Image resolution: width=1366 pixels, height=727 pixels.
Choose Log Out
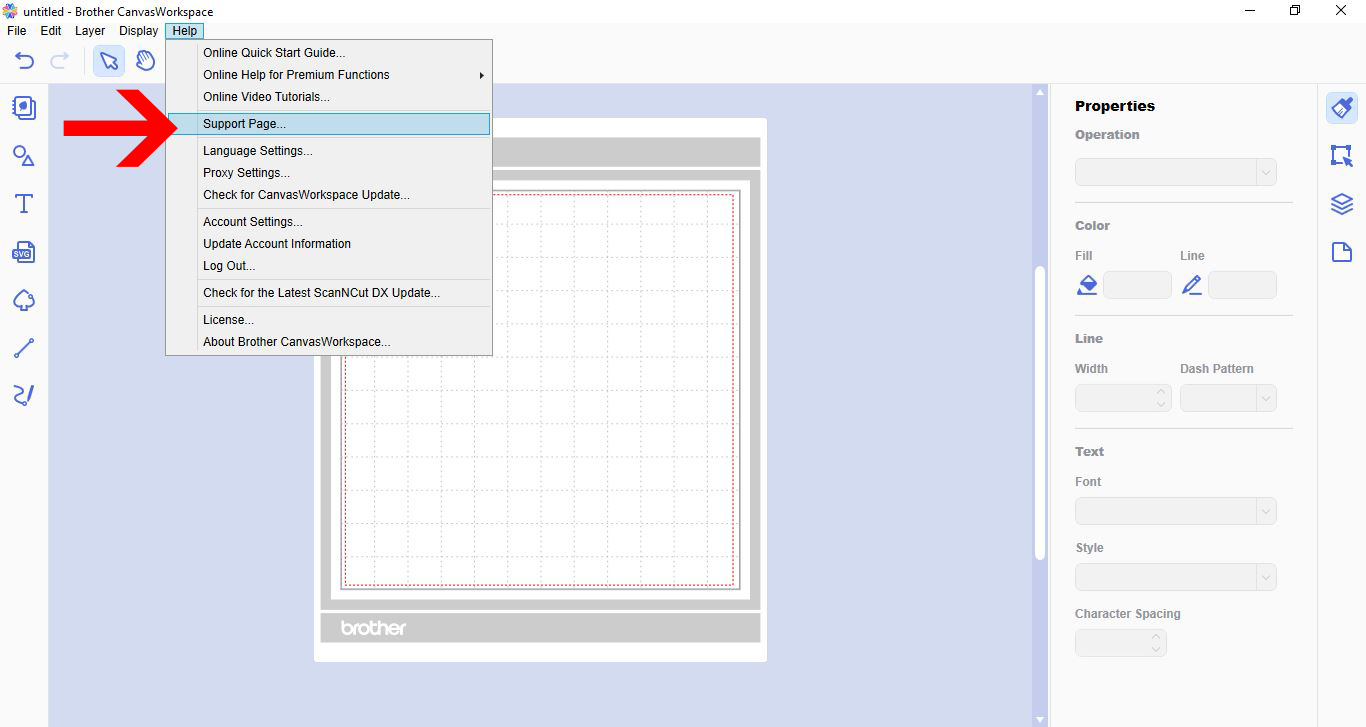[x=329, y=266]
